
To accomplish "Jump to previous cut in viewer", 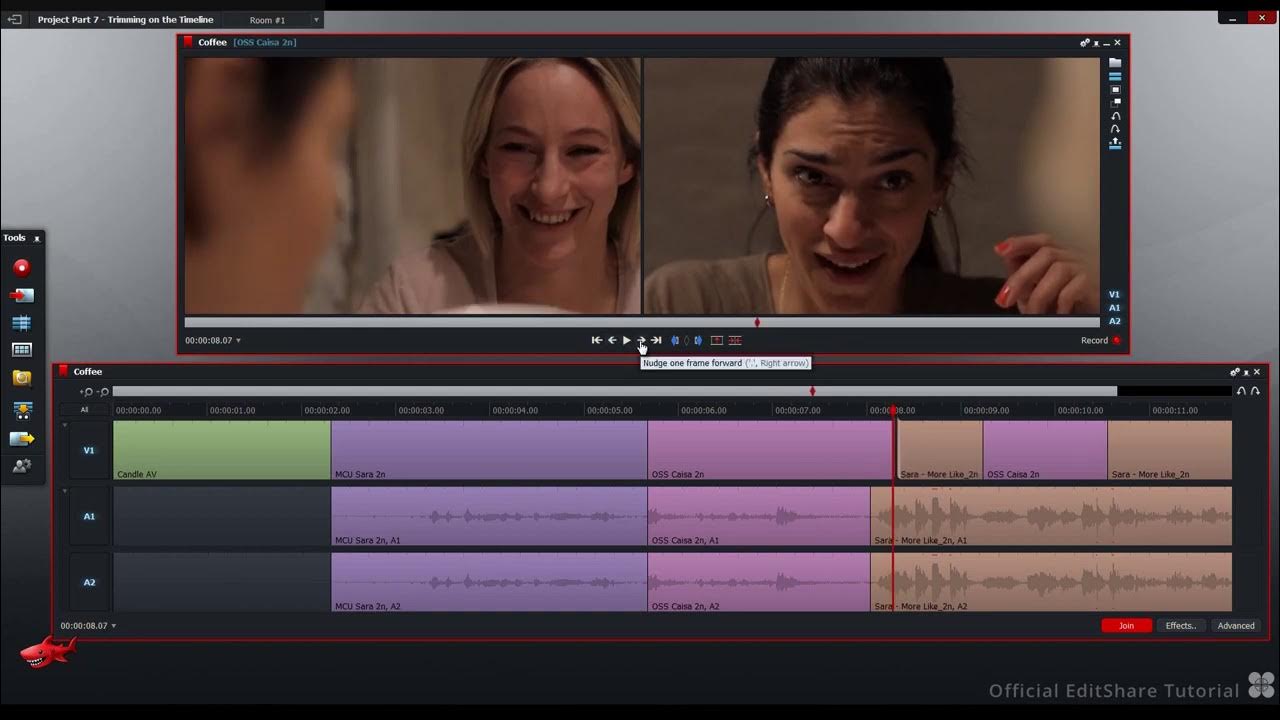I will coord(597,340).
